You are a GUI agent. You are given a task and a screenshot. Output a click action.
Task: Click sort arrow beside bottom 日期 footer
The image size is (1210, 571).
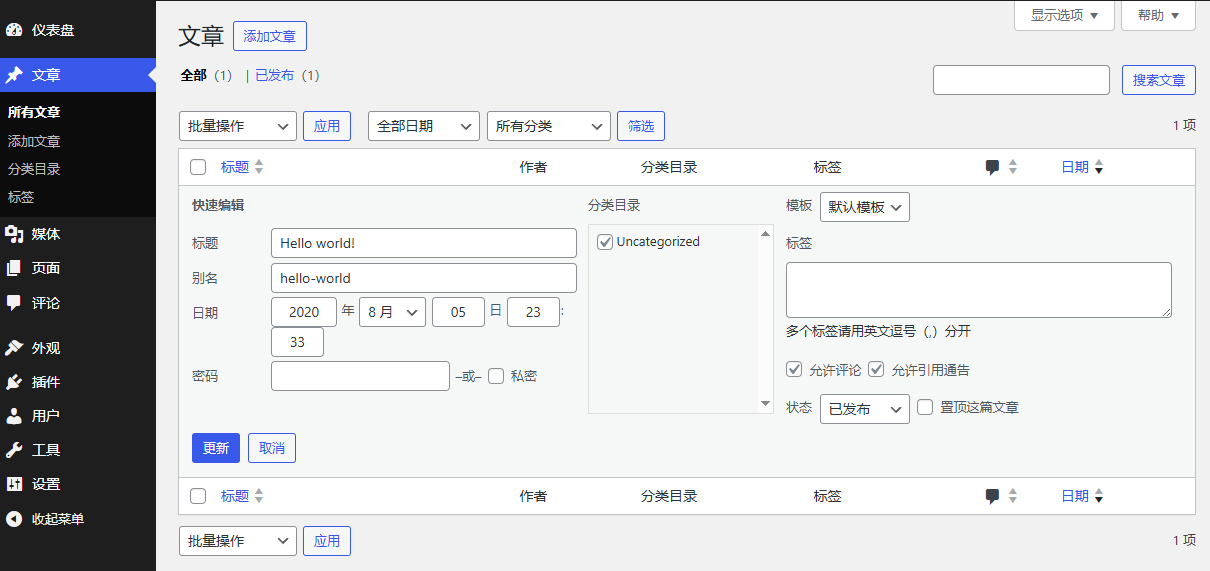[x=1099, y=496]
